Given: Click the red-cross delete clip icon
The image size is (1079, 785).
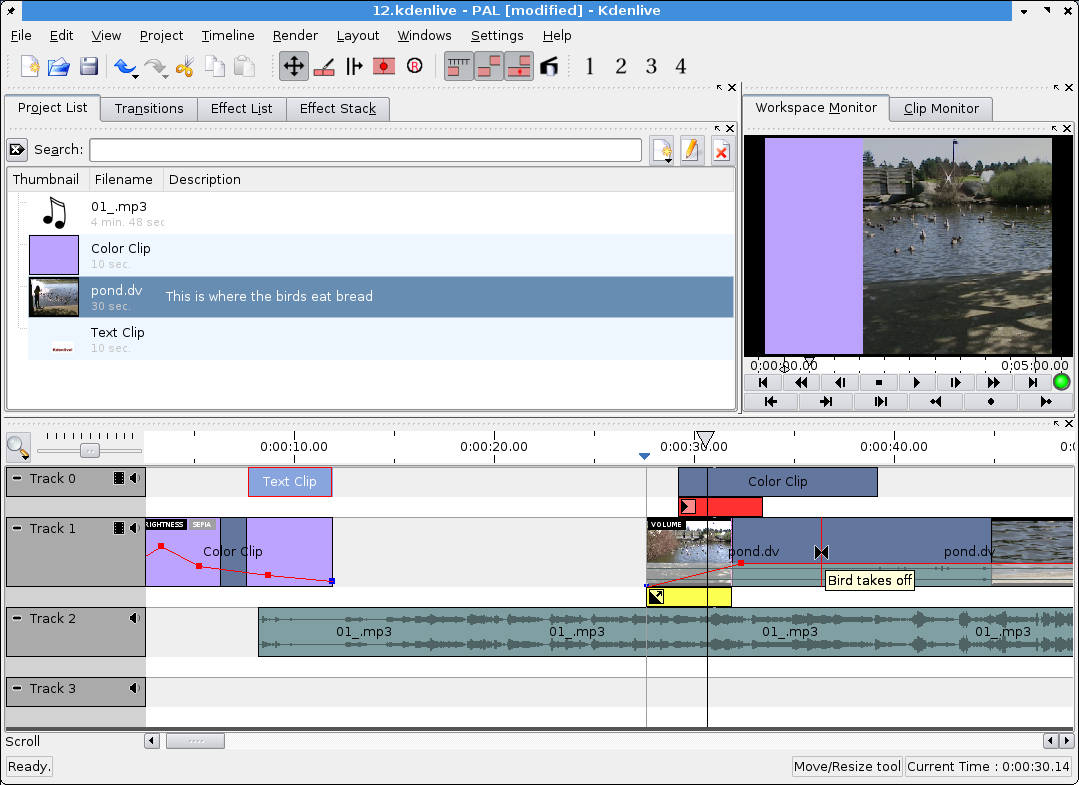Looking at the screenshot, I should point(720,151).
